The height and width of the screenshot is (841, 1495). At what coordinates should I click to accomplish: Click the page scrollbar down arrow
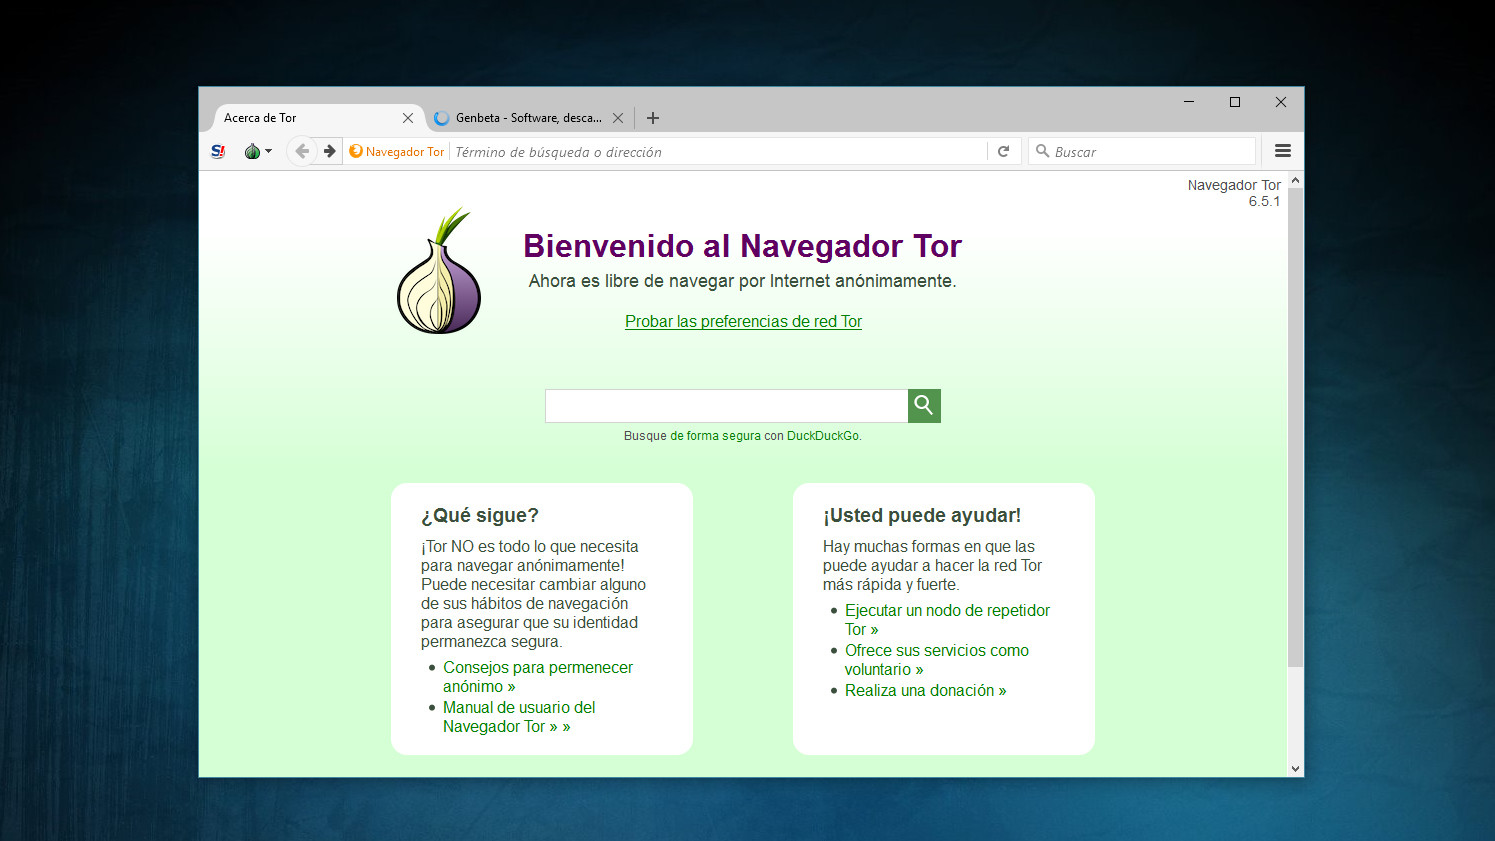click(x=1295, y=766)
